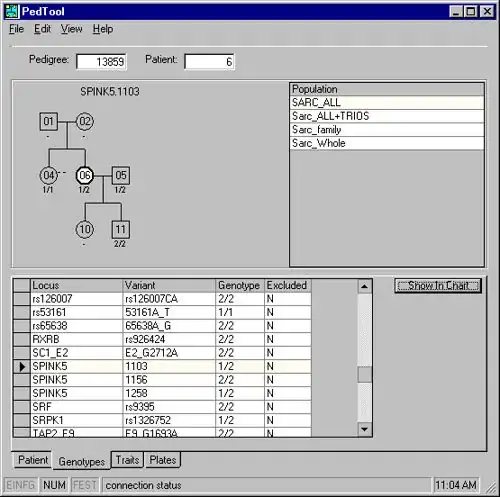Select pedigree node 10
This screenshot has width=500, height=497.
pos(85,229)
